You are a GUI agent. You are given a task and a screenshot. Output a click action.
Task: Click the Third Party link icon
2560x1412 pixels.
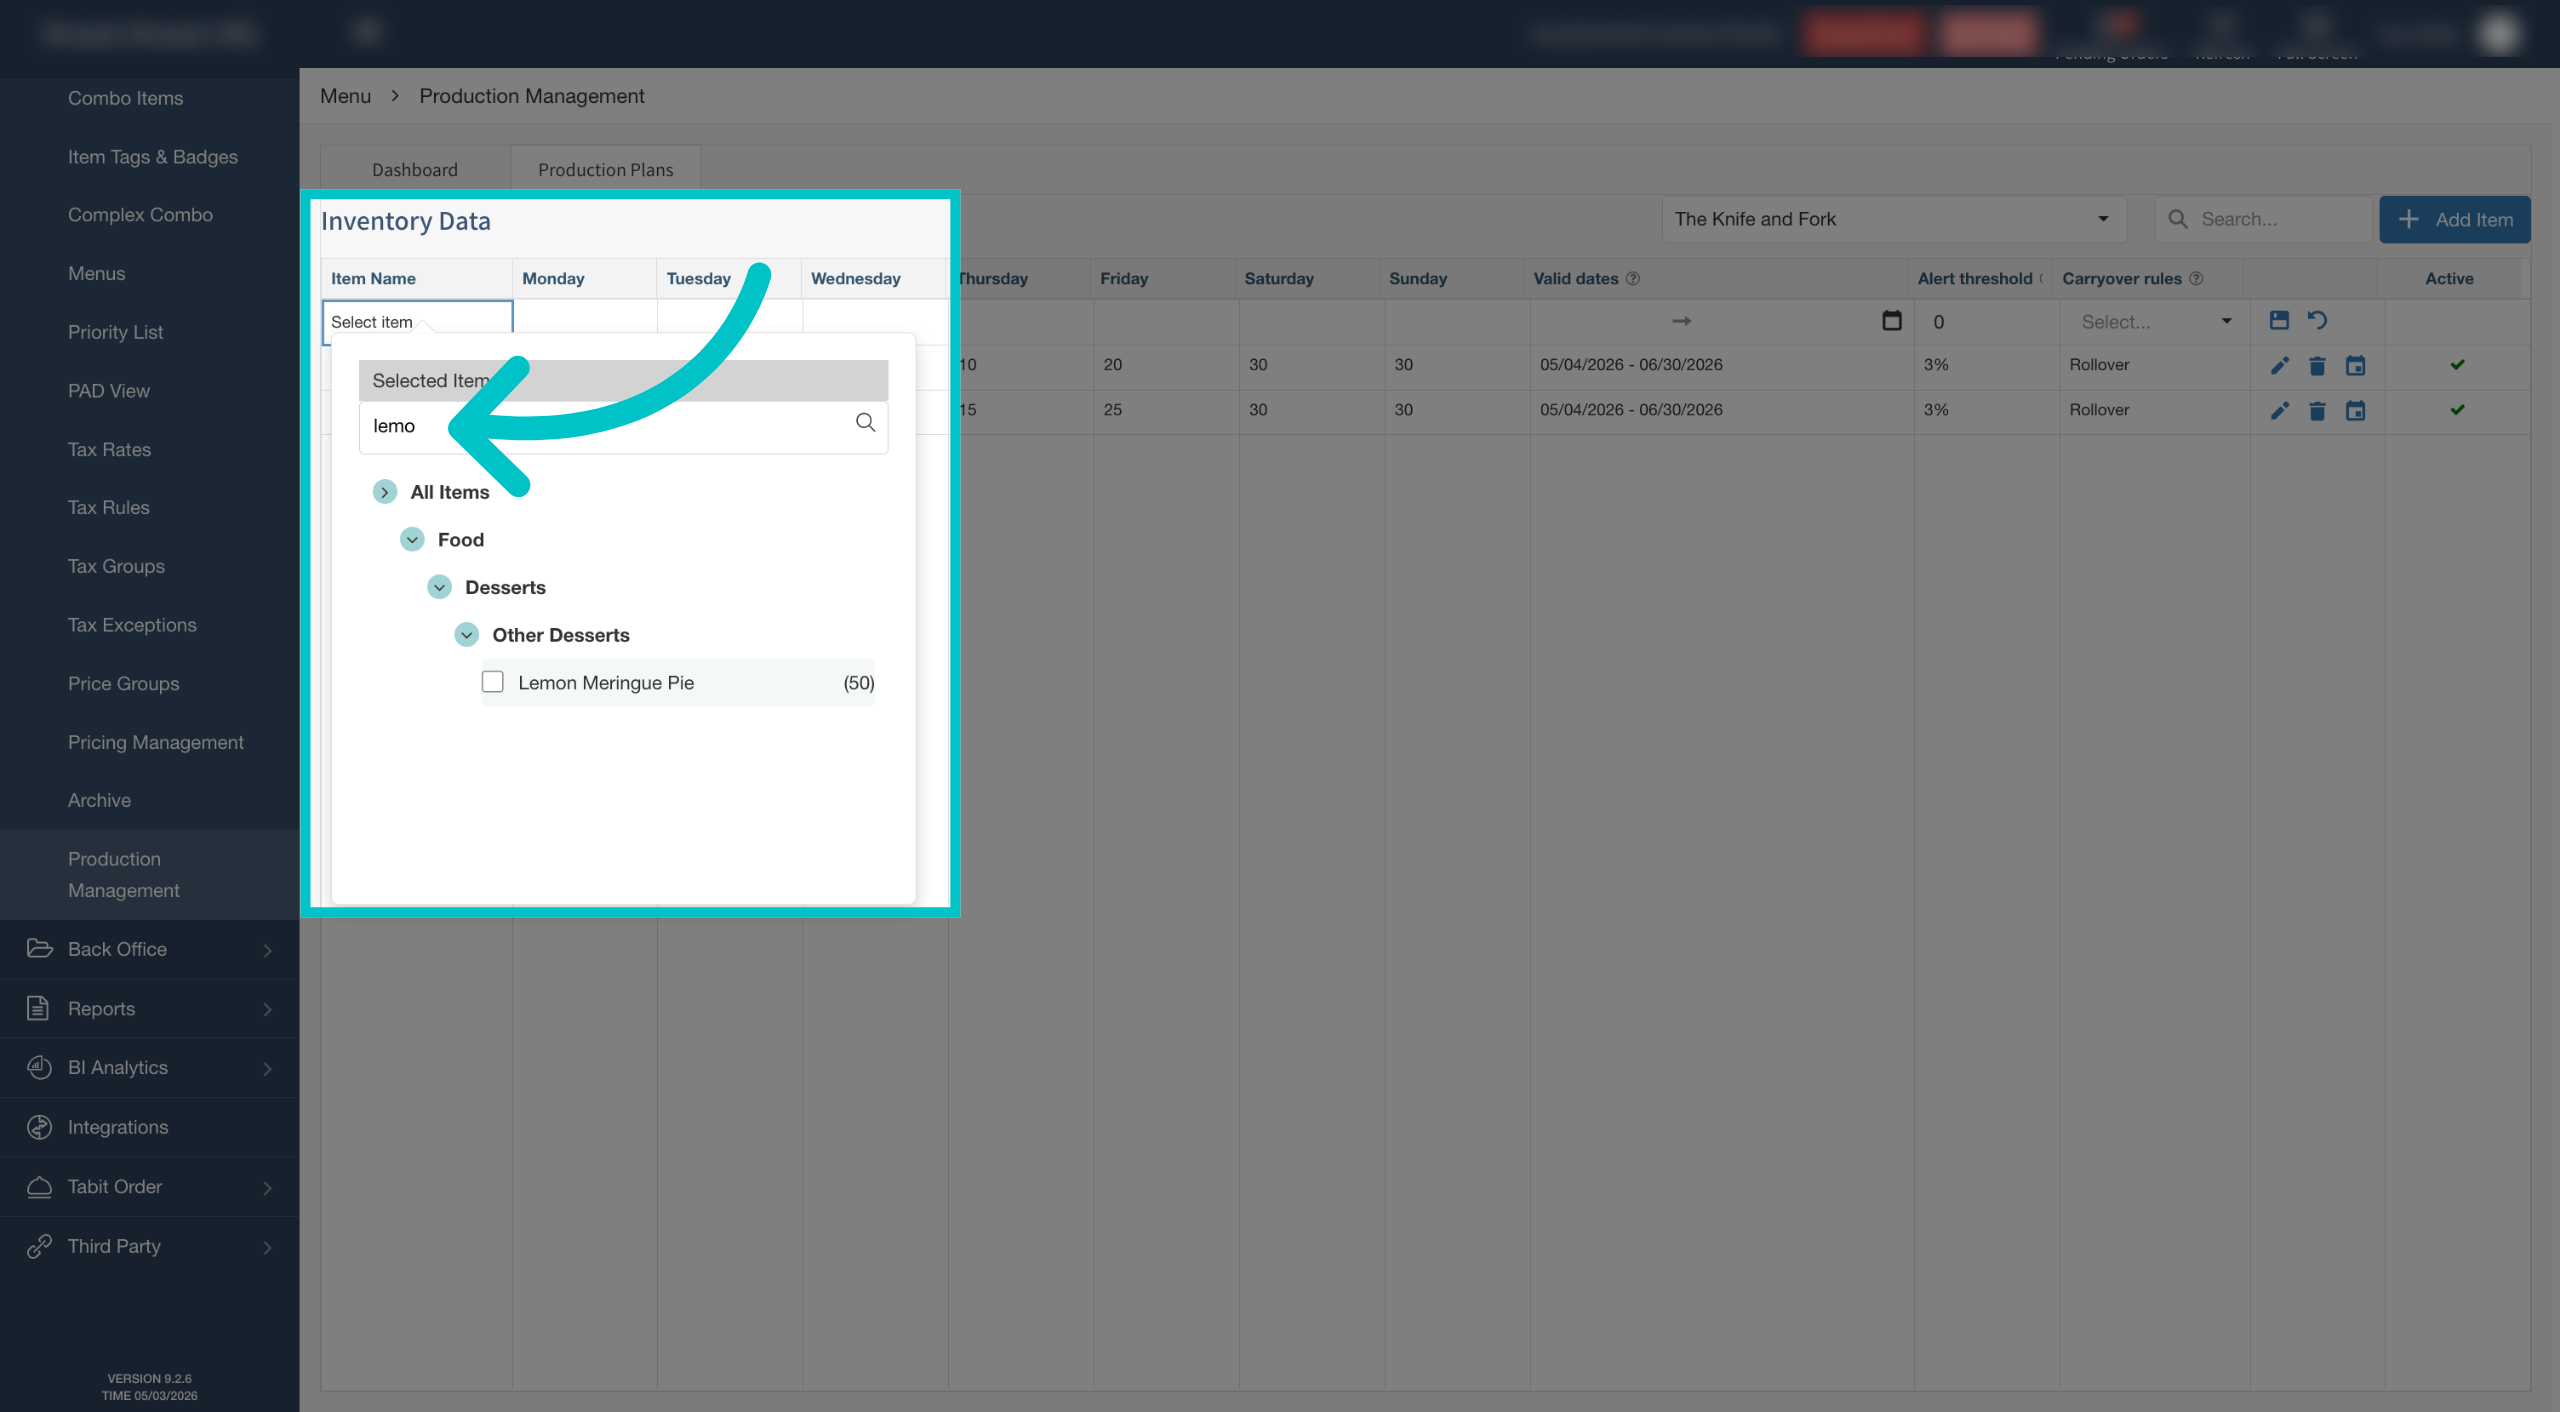(39, 1246)
